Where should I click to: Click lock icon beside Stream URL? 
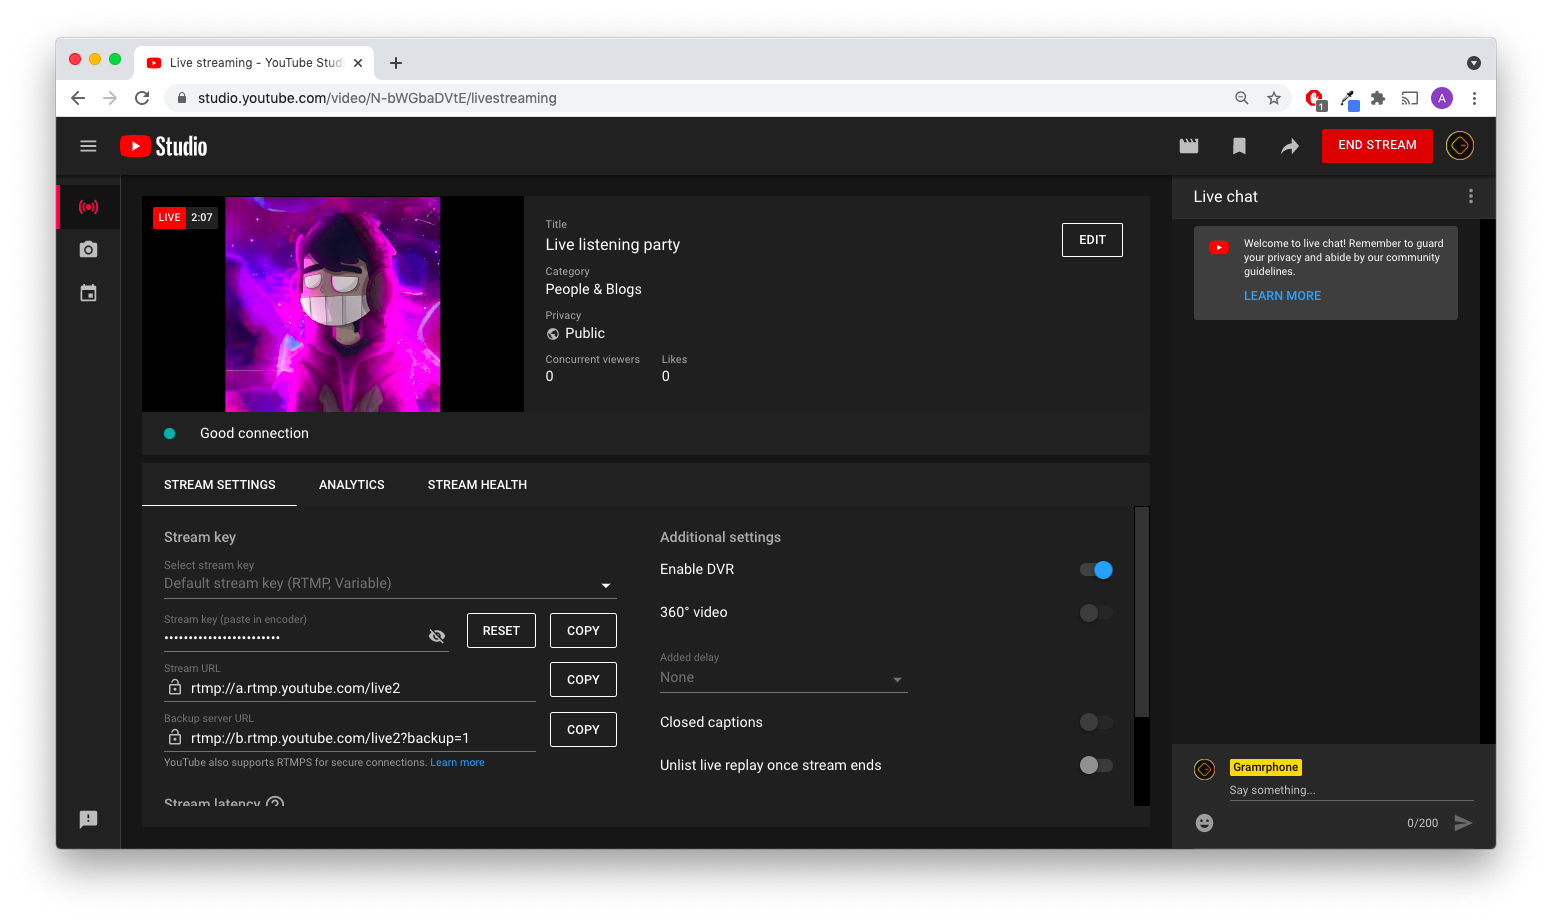click(175, 687)
